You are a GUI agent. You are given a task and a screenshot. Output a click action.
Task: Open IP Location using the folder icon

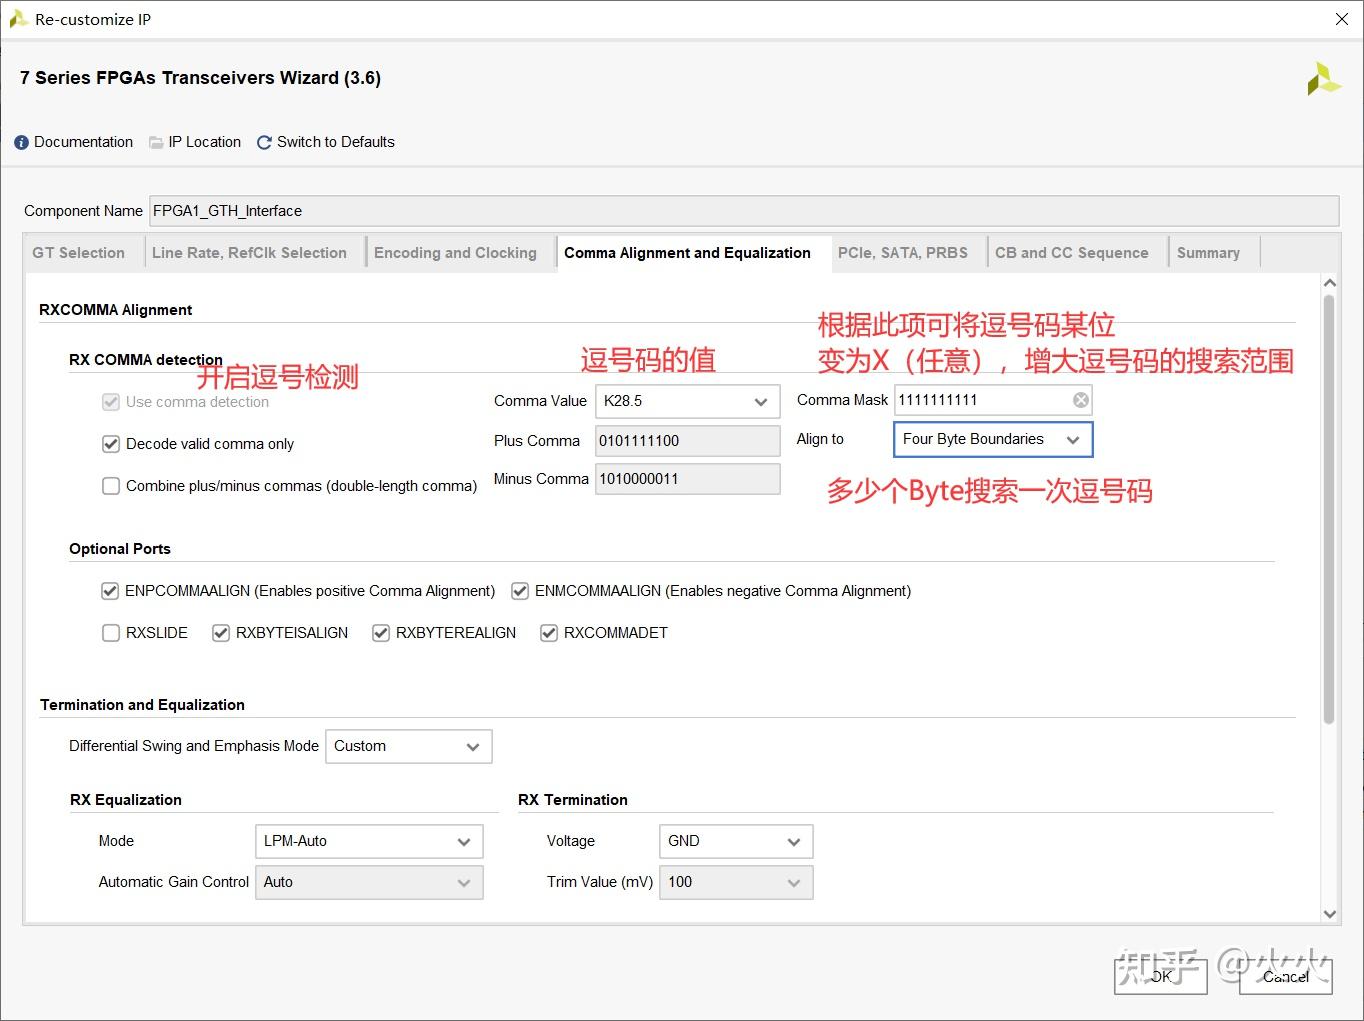(155, 142)
